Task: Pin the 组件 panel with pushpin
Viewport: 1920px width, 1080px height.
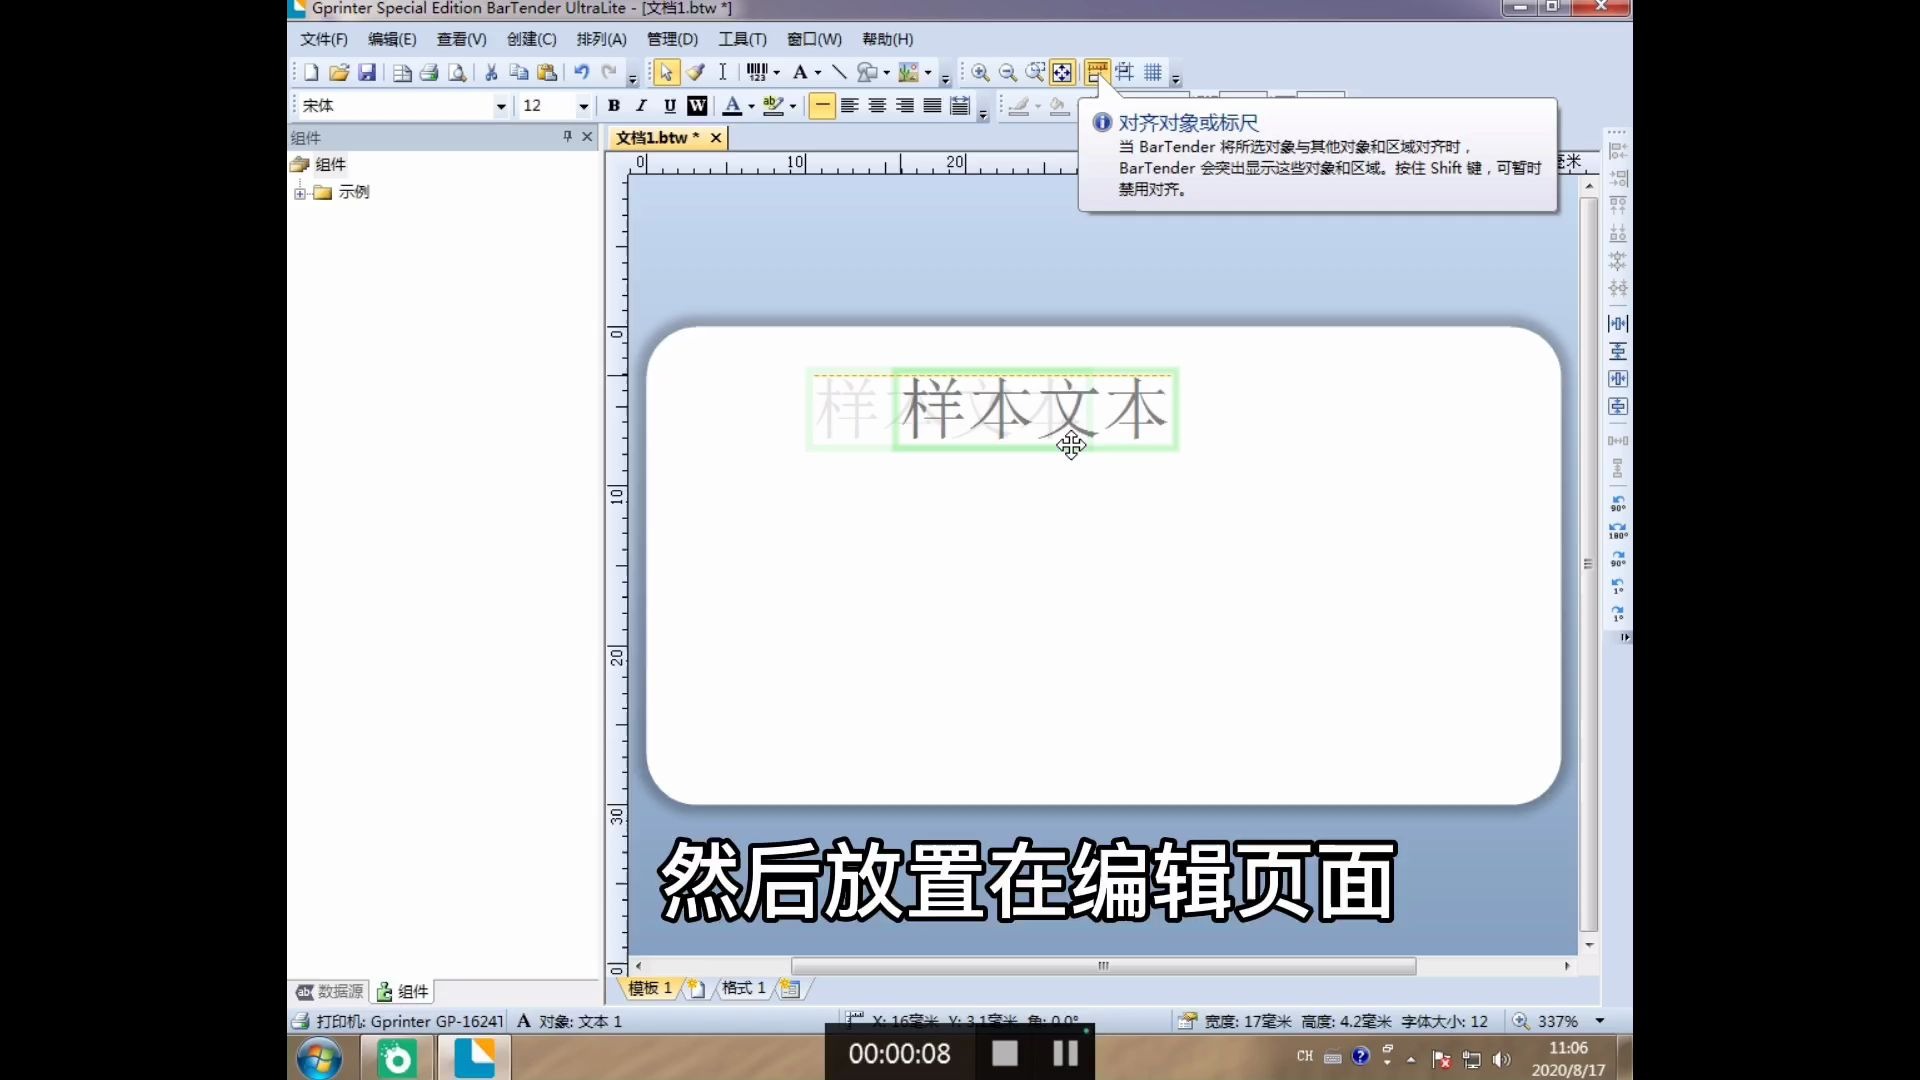Action: pos(567,137)
